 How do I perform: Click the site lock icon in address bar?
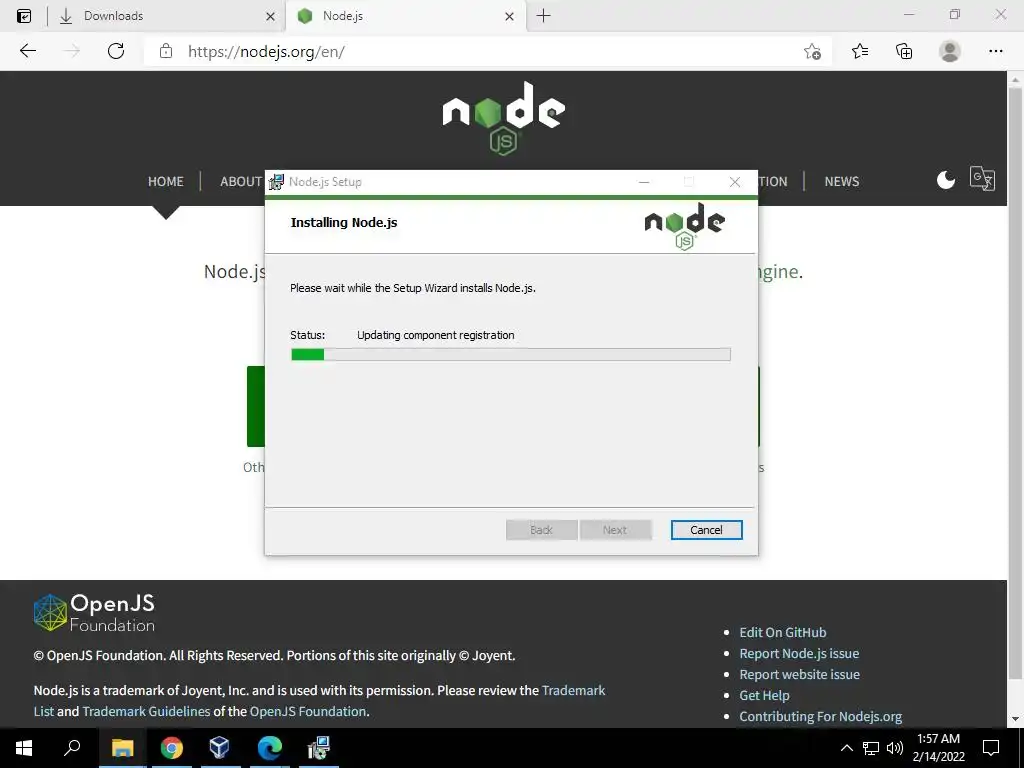coord(166,51)
